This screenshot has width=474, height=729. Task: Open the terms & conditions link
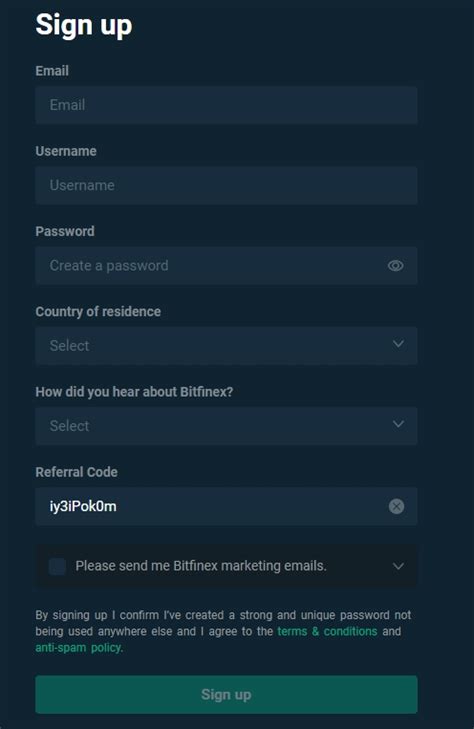[327, 631]
